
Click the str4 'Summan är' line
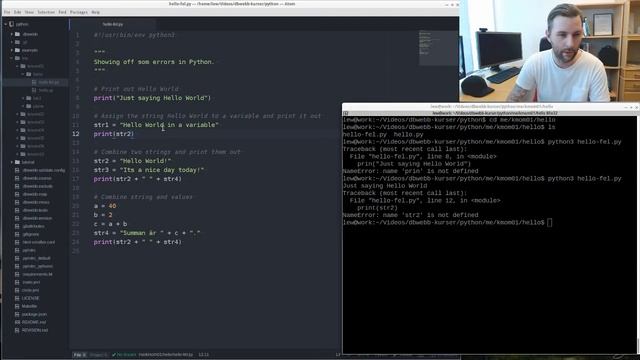147,233
